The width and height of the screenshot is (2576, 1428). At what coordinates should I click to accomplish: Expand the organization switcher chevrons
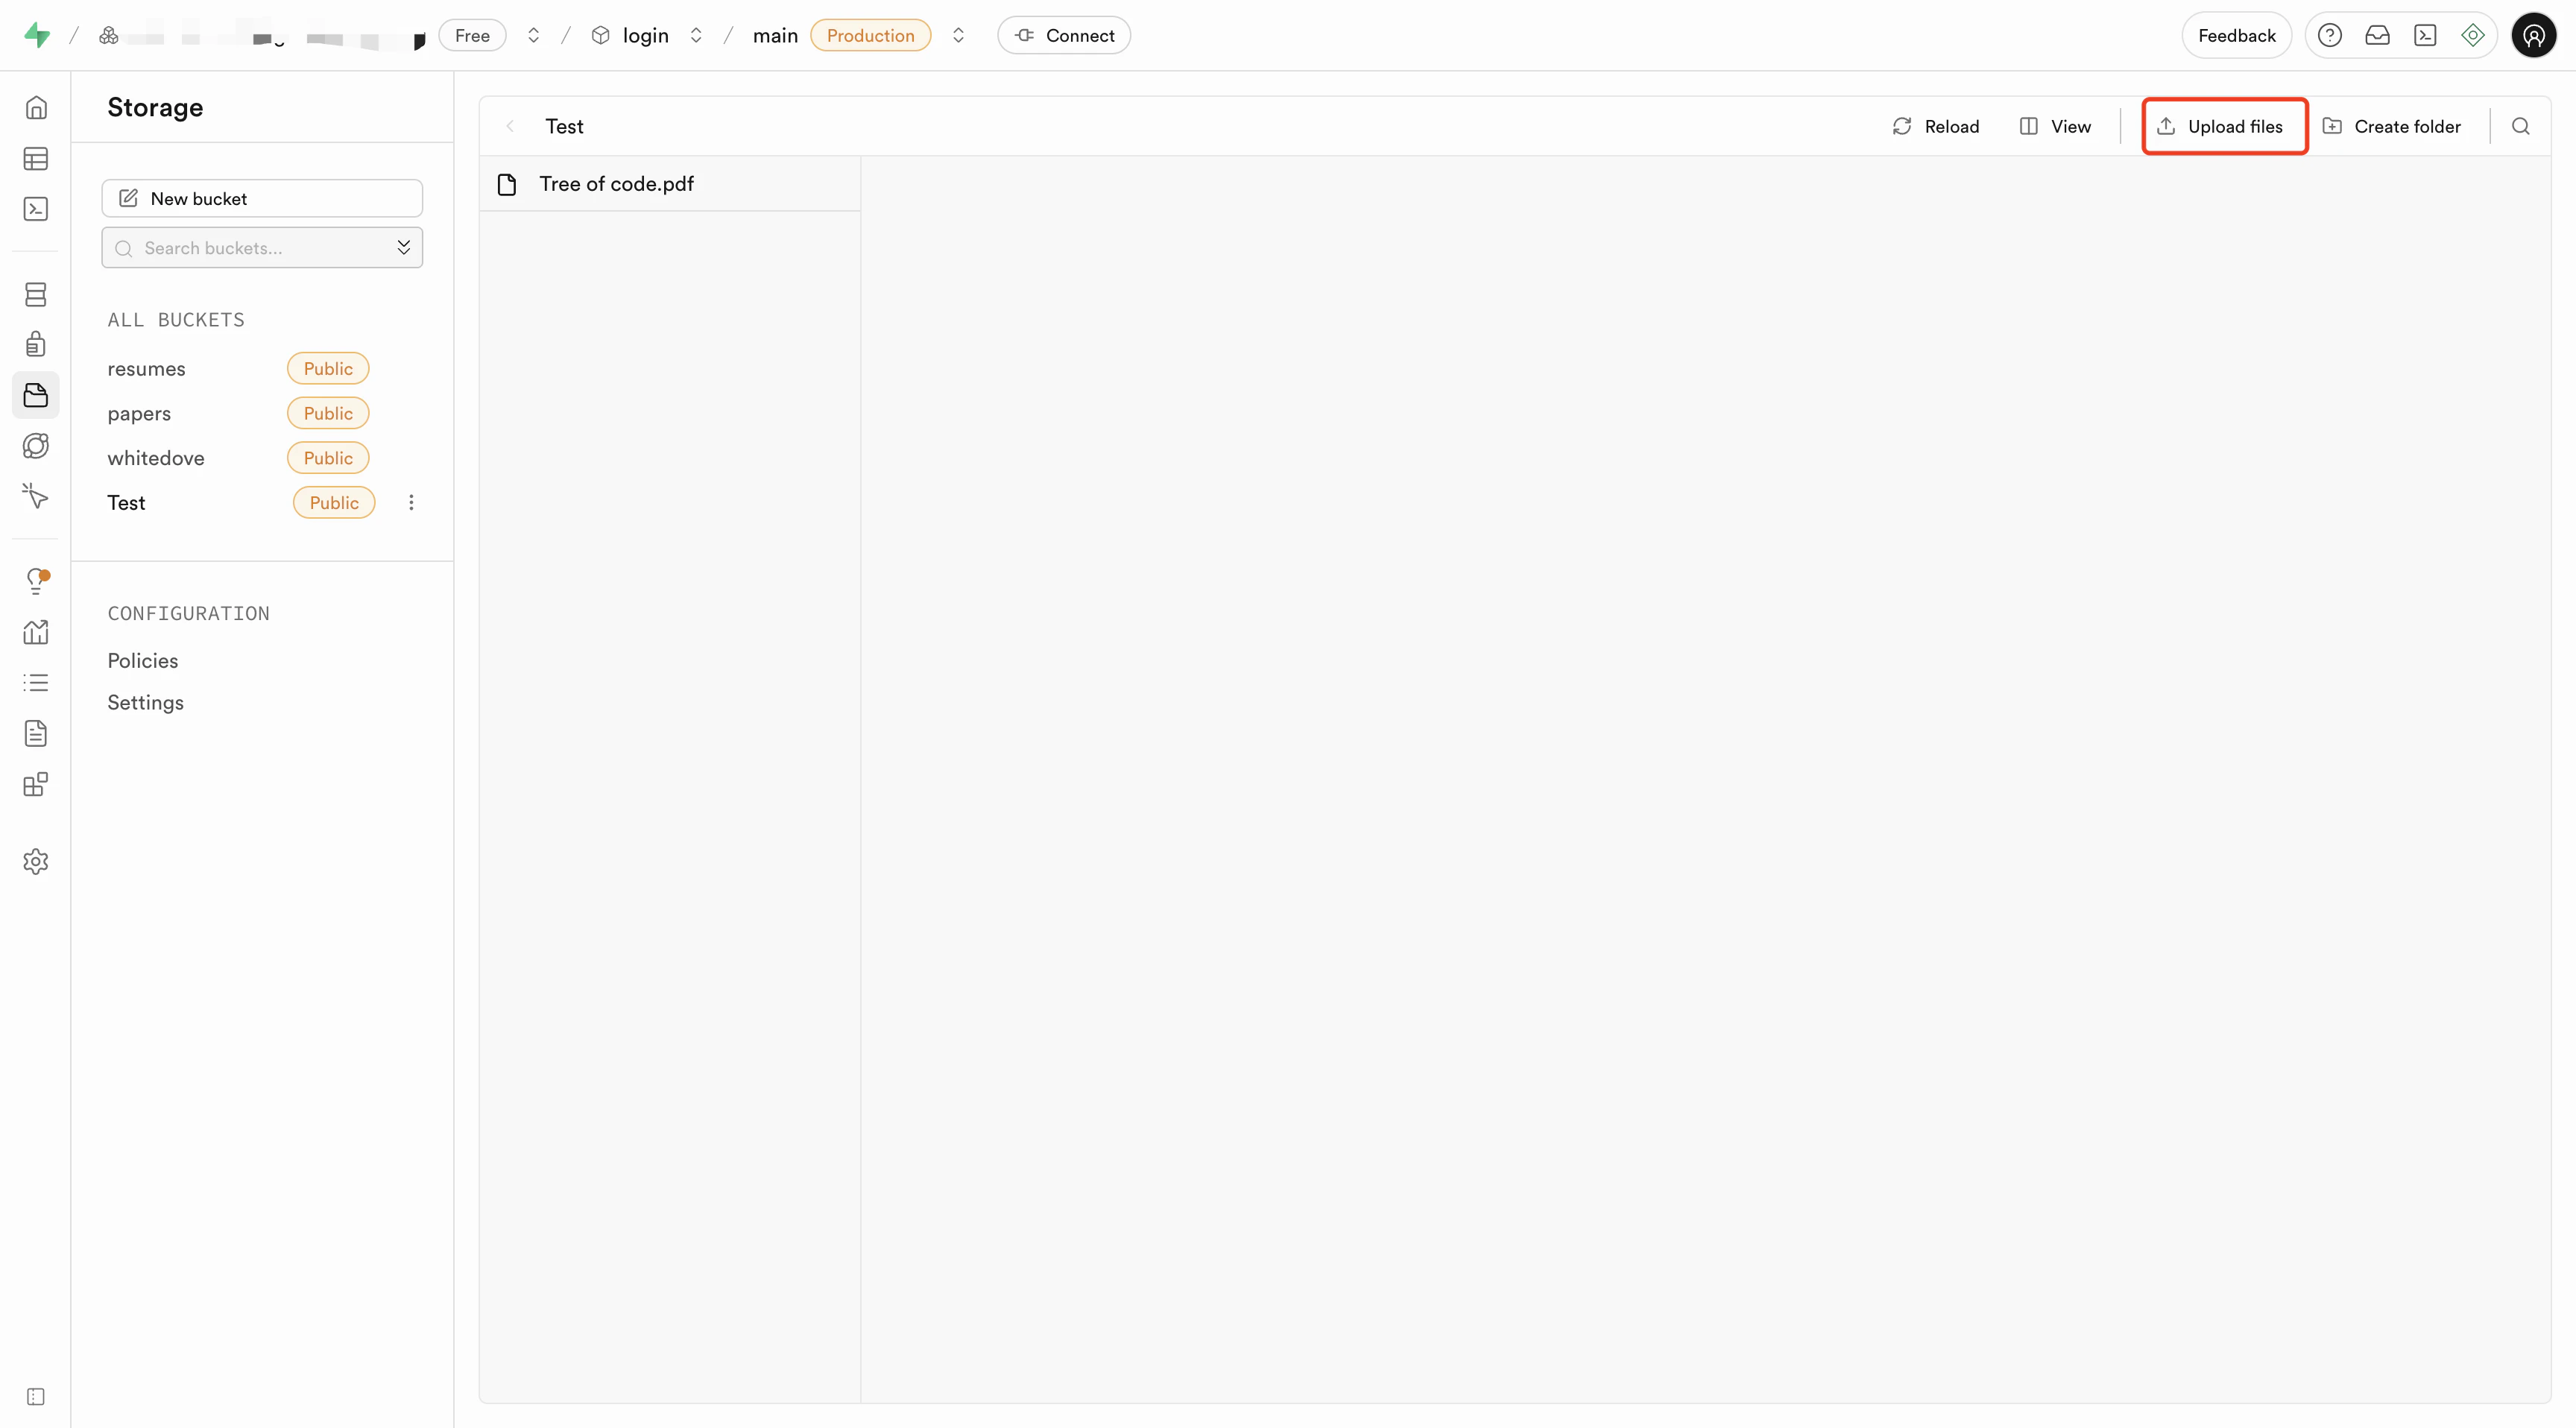pyautogui.click(x=534, y=36)
